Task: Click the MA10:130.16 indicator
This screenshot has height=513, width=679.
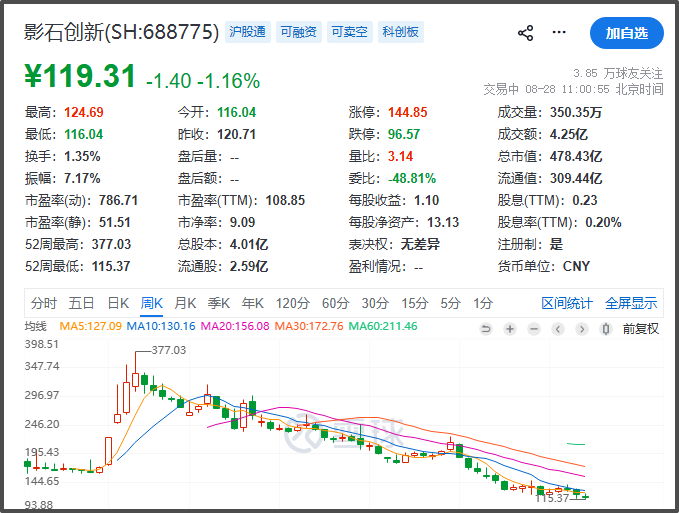Action: point(161,326)
